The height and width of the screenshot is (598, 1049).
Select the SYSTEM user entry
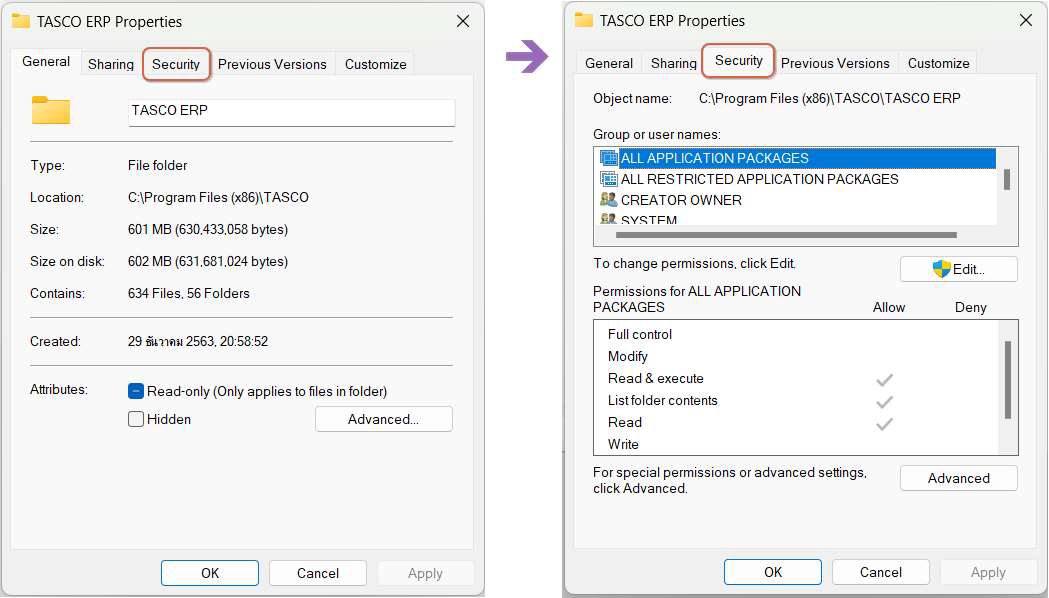click(648, 220)
